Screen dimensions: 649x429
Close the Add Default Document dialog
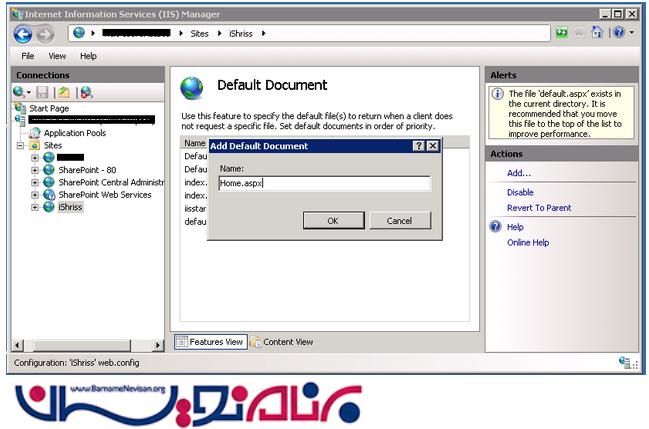pyautogui.click(x=433, y=146)
